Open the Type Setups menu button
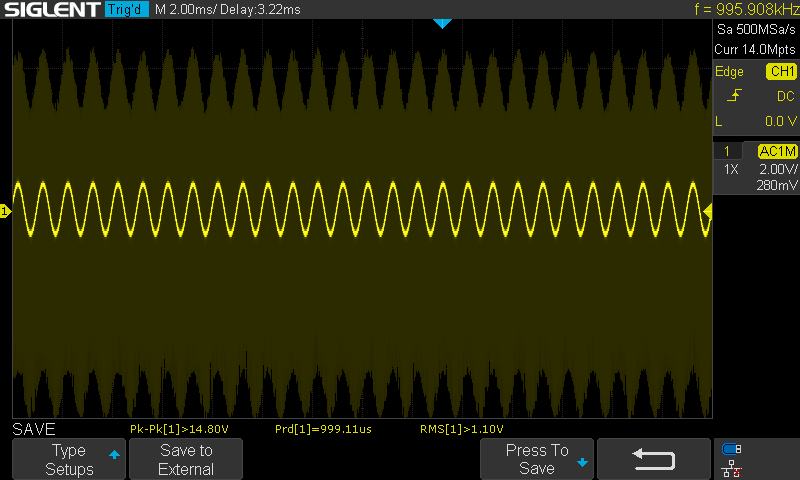This screenshot has width=800, height=480. click(69, 459)
